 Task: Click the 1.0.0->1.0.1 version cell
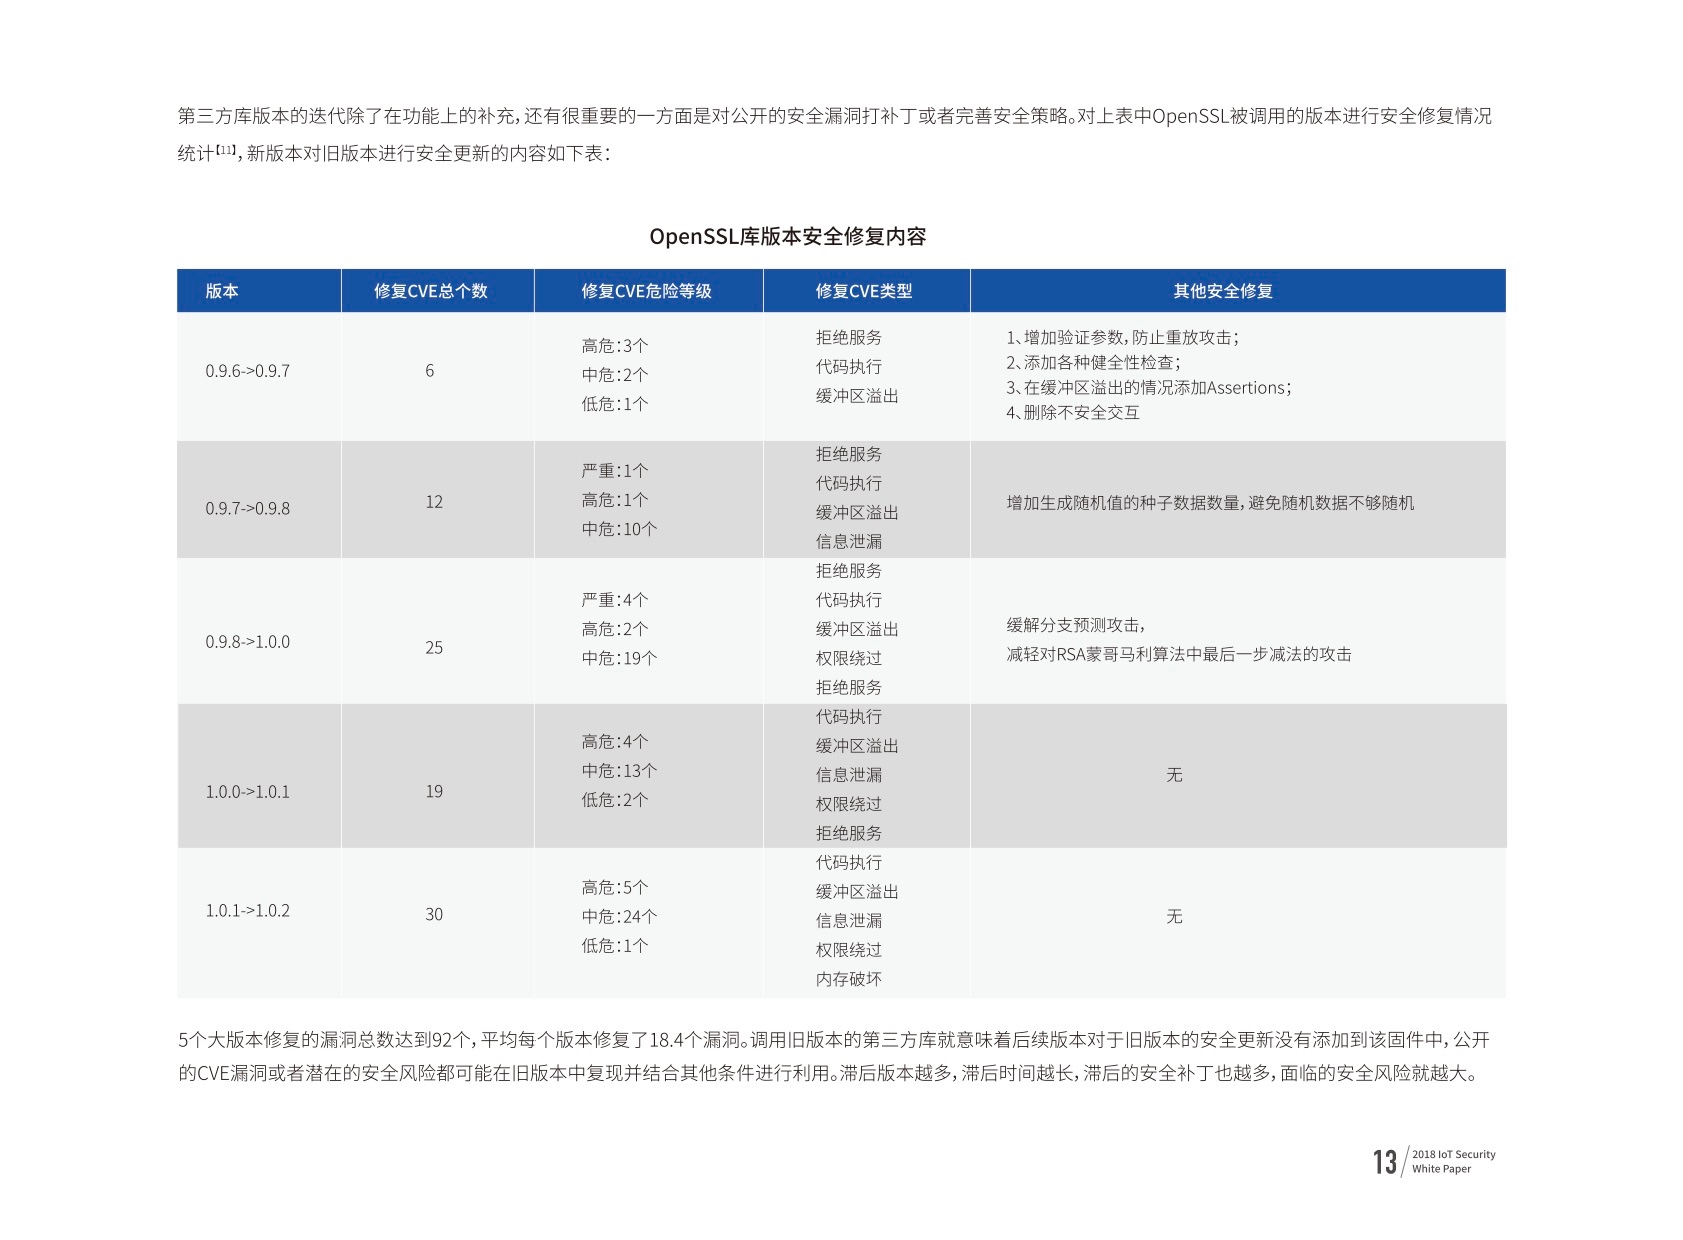(x=248, y=792)
